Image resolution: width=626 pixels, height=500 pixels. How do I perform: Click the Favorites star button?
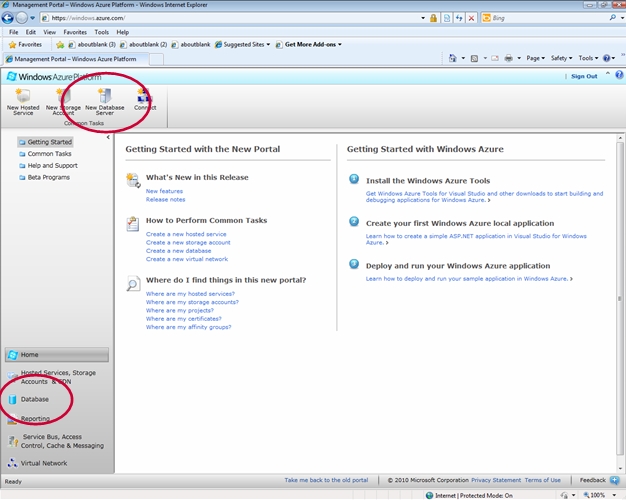point(25,44)
